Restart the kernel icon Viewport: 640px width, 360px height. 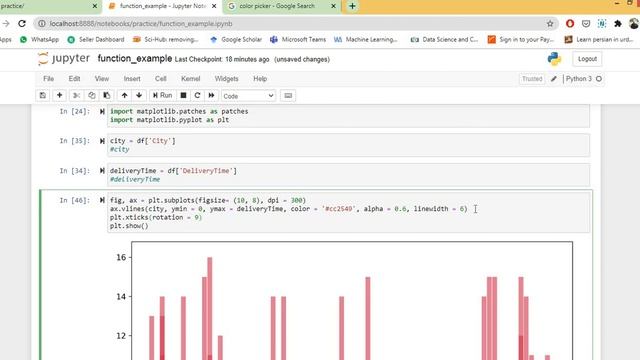198,96
